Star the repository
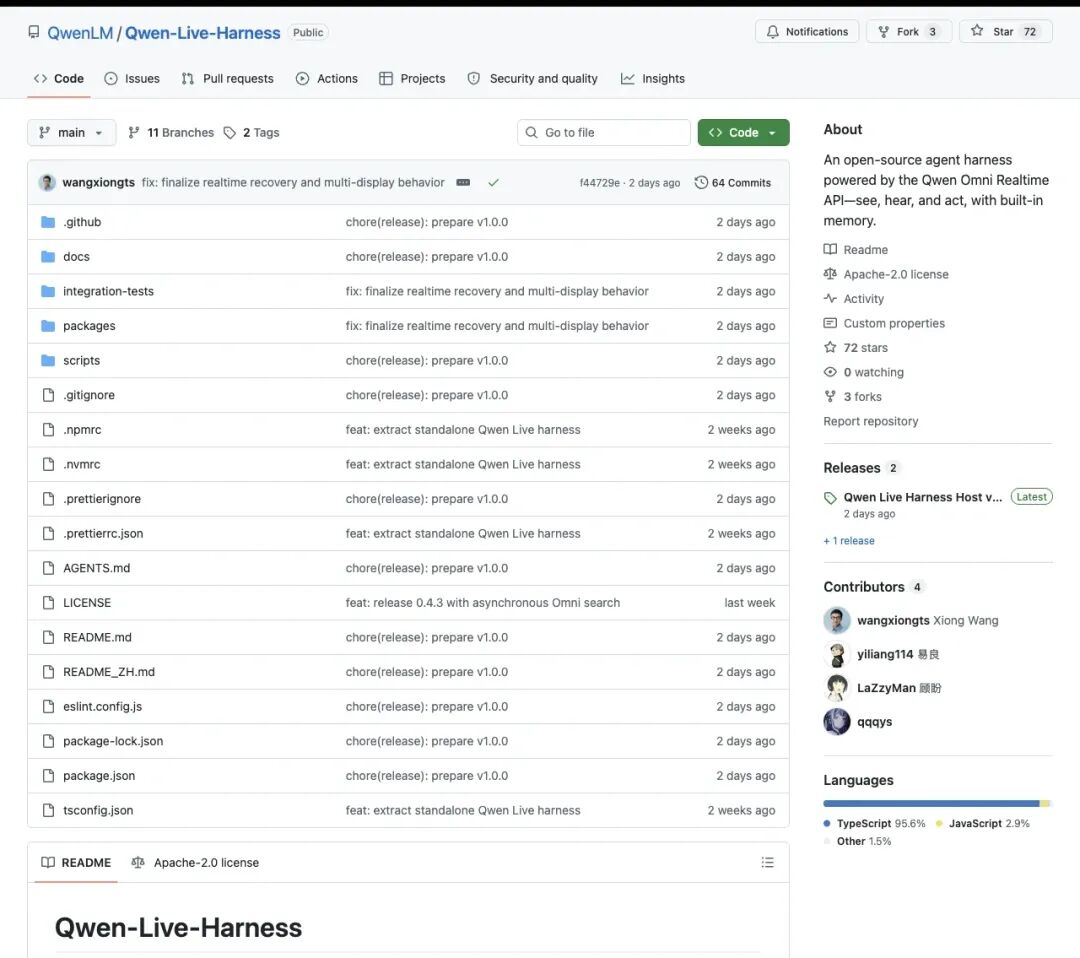This screenshot has width=1080, height=958. click(1006, 32)
